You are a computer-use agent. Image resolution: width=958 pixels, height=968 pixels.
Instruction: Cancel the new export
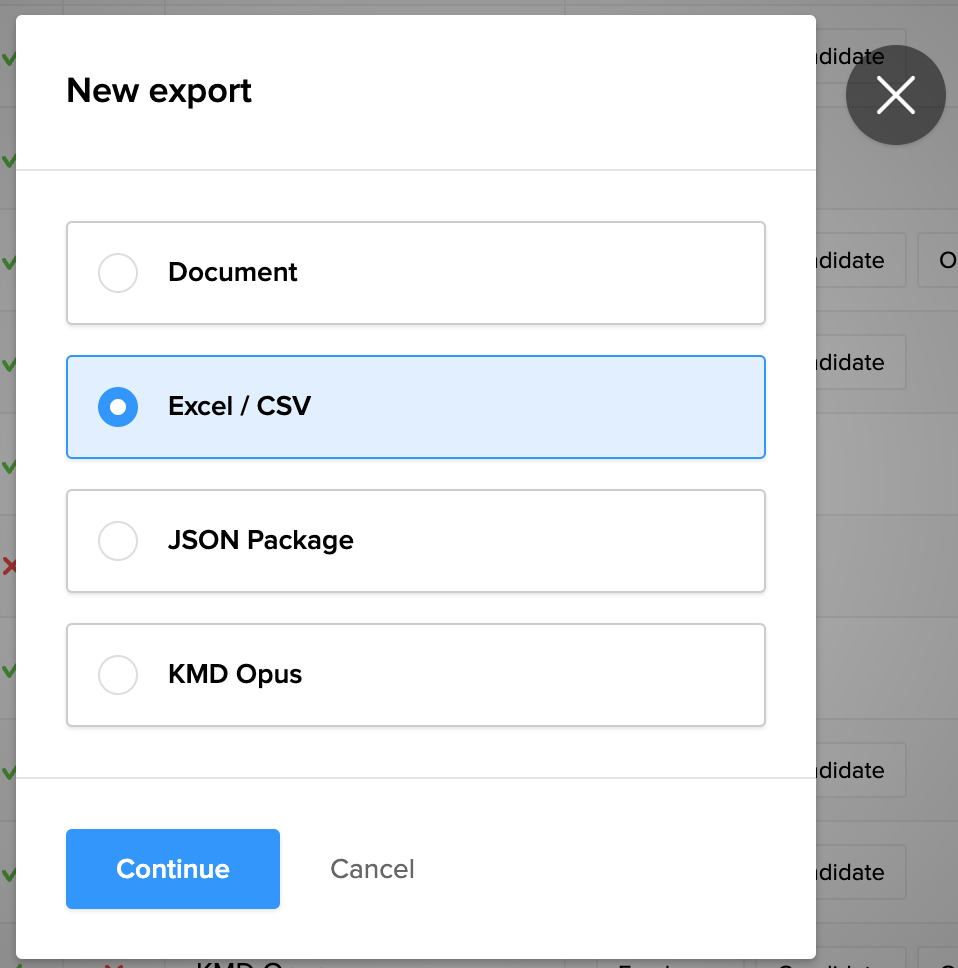coord(372,869)
